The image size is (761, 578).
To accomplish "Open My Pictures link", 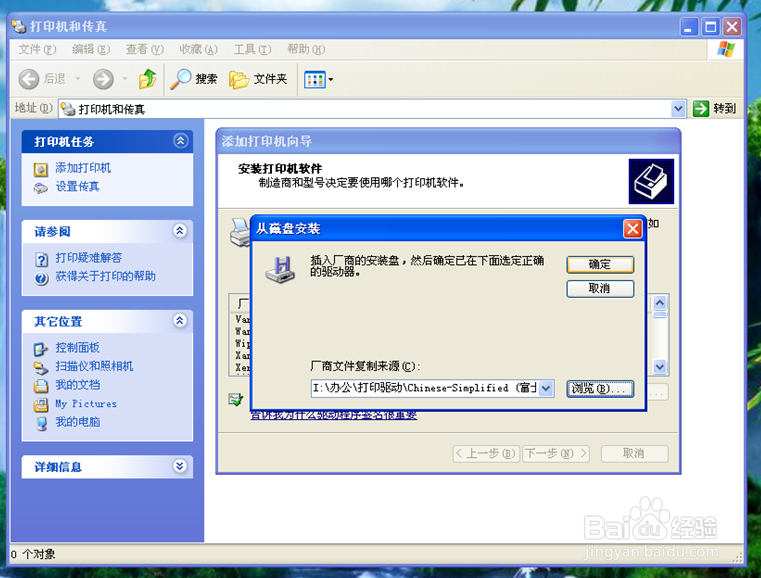I will click(86, 404).
